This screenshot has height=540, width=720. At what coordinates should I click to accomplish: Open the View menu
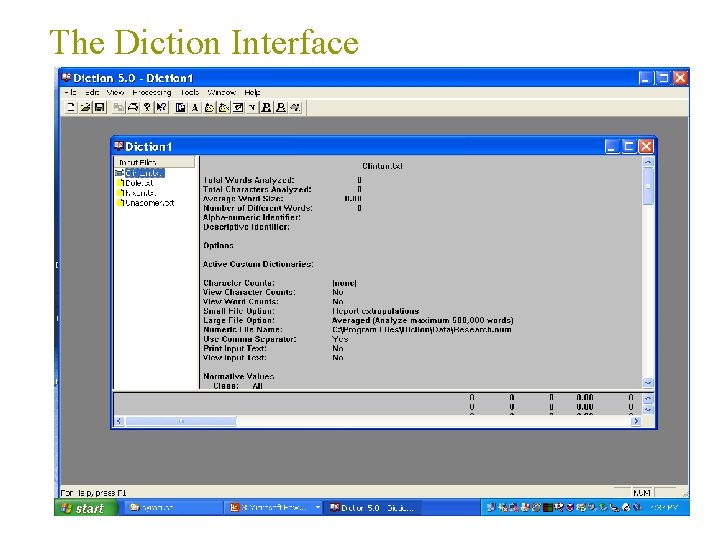coord(115,92)
